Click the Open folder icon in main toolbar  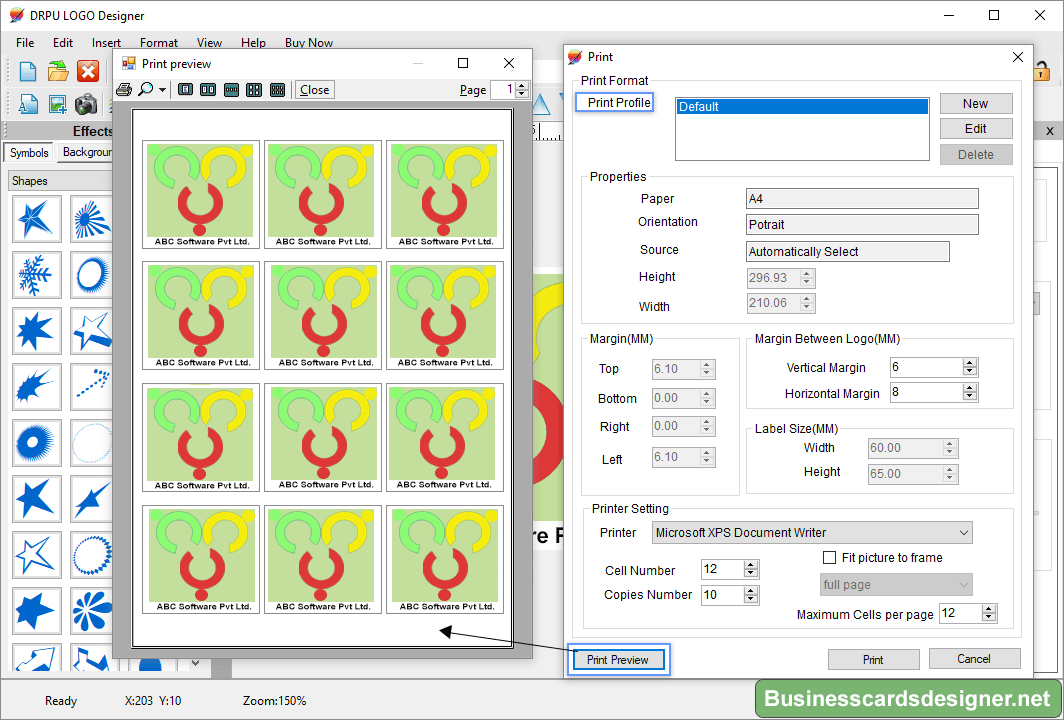[58, 71]
